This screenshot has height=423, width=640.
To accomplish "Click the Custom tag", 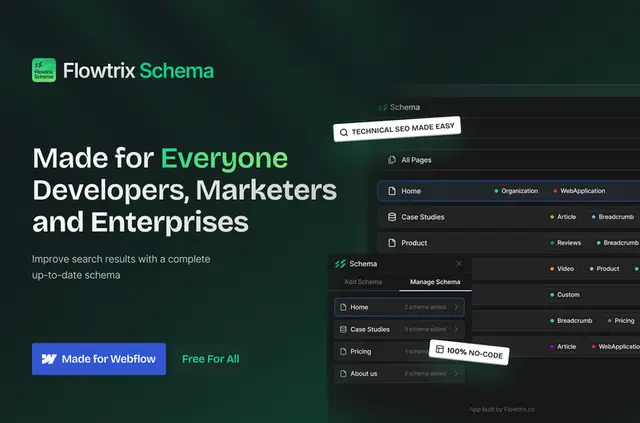I will pyautogui.click(x=565, y=295).
